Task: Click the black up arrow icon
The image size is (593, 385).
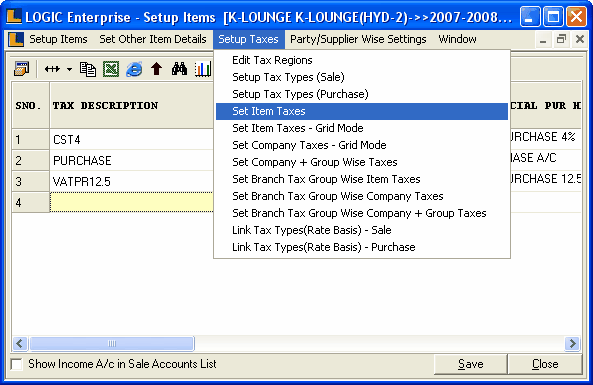Action: (x=157, y=69)
